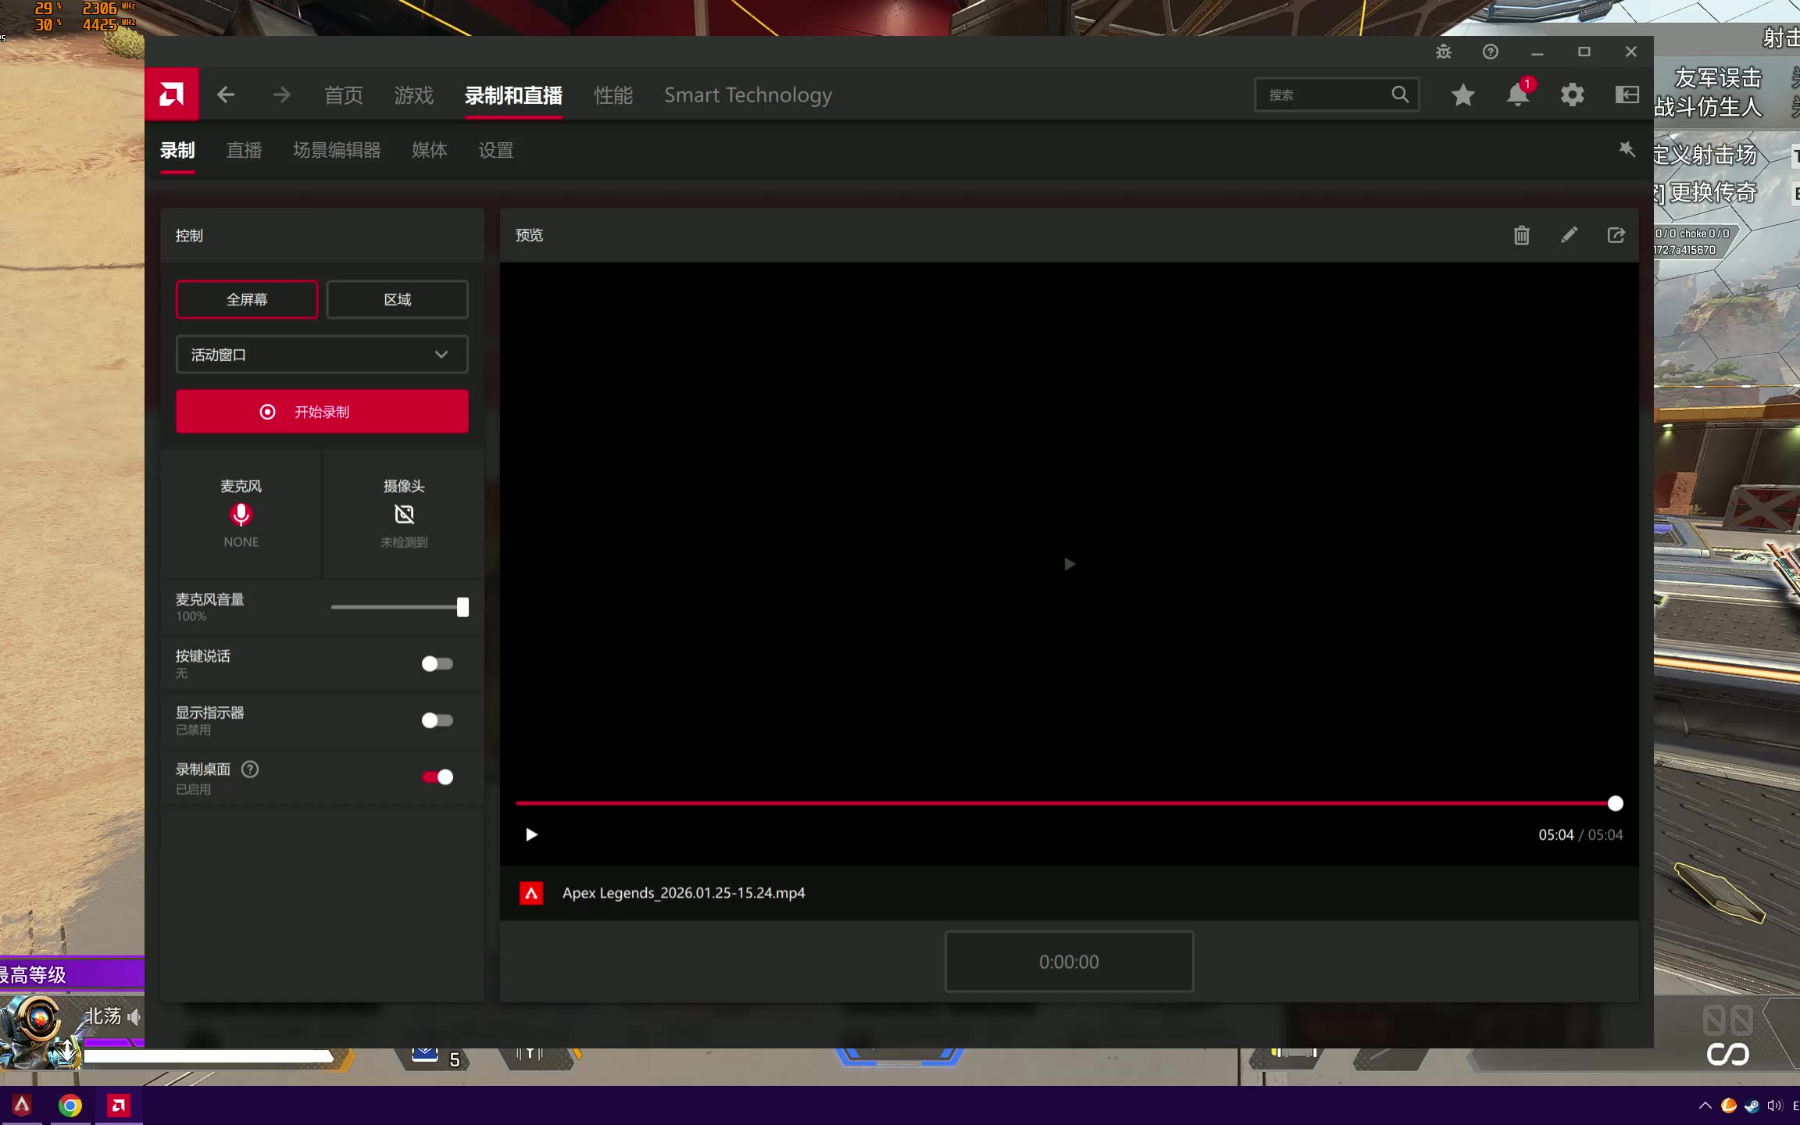
Task: Enable the 按键说话 push-to-talk toggle
Action: [x=437, y=664]
